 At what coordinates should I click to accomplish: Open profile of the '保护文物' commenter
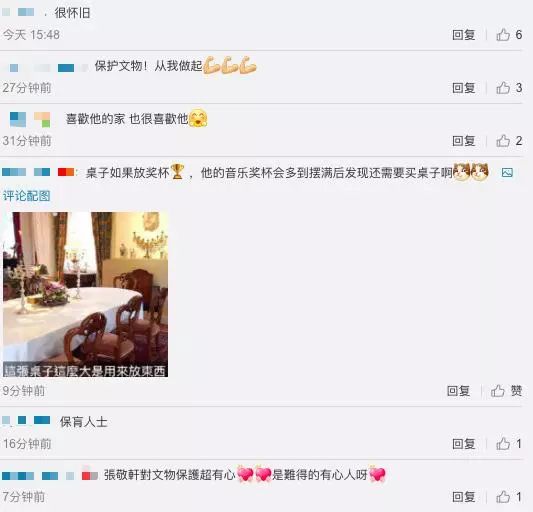point(47,68)
